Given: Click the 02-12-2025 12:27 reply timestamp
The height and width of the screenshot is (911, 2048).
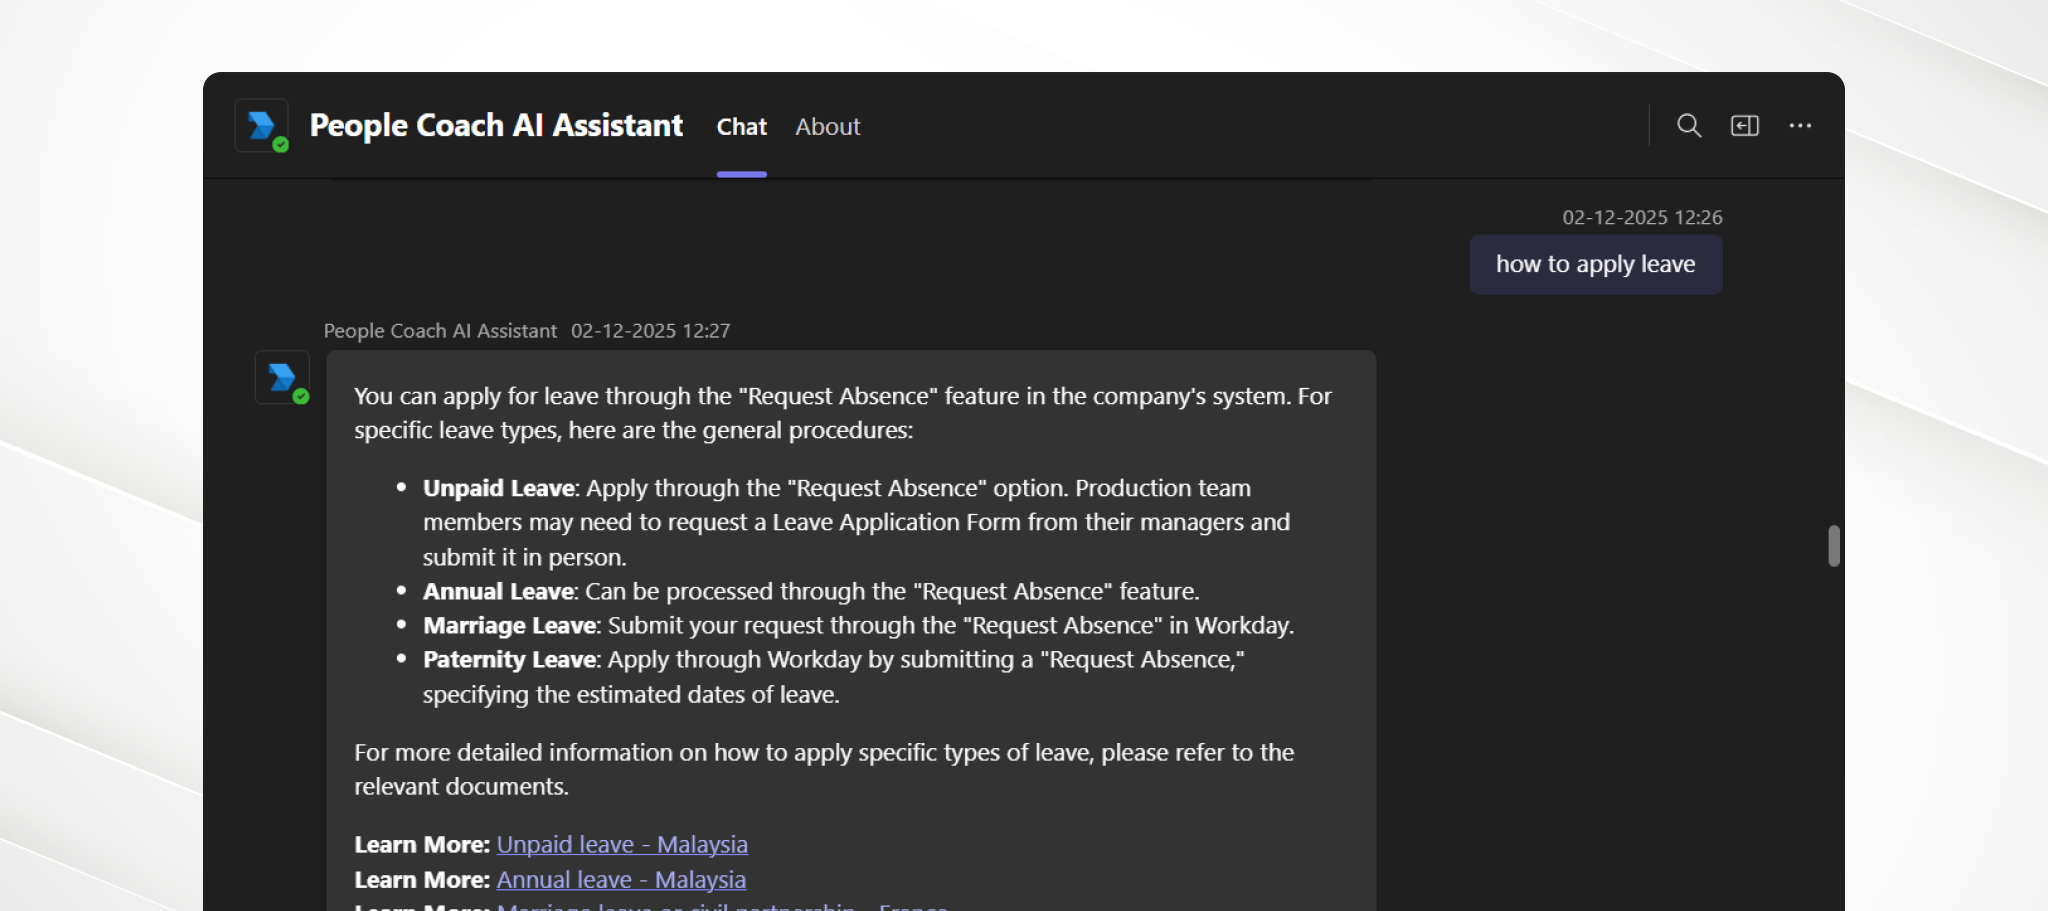Looking at the screenshot, I should click(650, 331).
